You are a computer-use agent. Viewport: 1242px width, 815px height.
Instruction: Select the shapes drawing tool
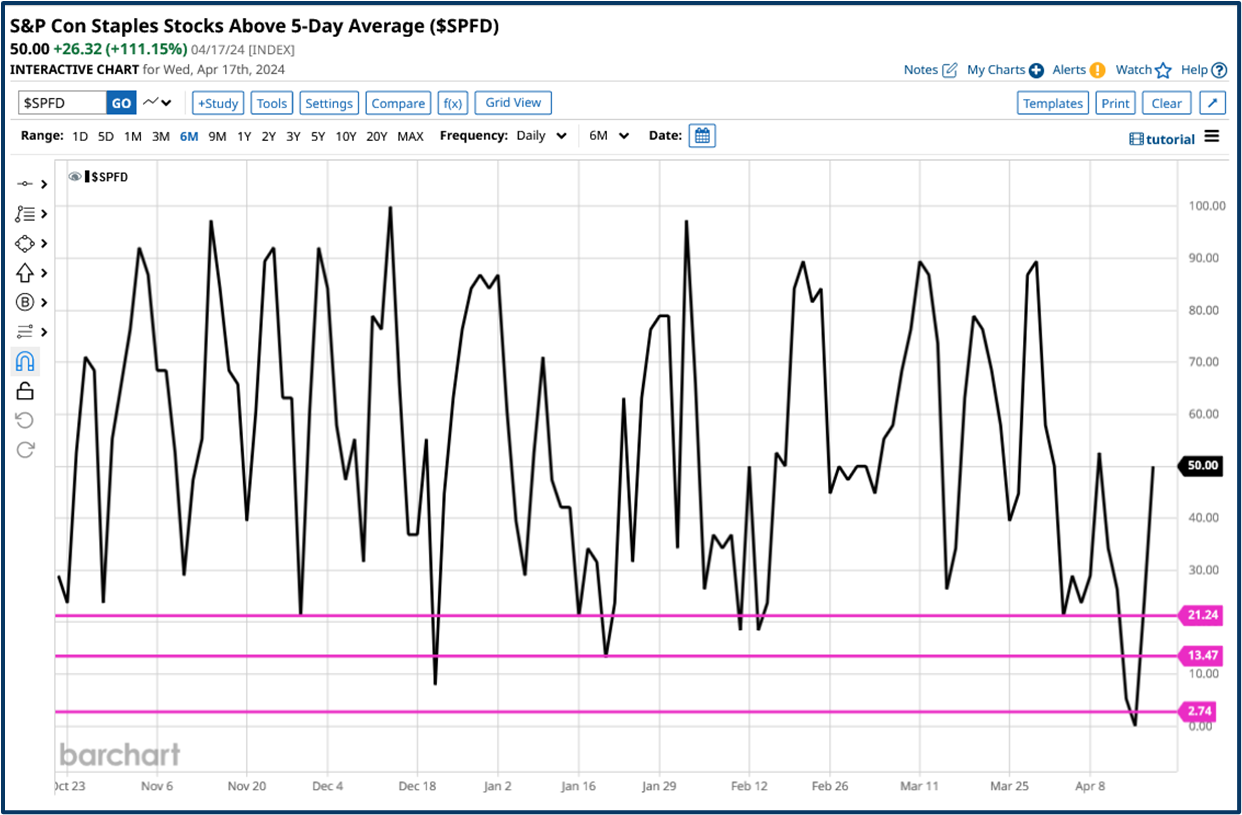coord(25,243)
